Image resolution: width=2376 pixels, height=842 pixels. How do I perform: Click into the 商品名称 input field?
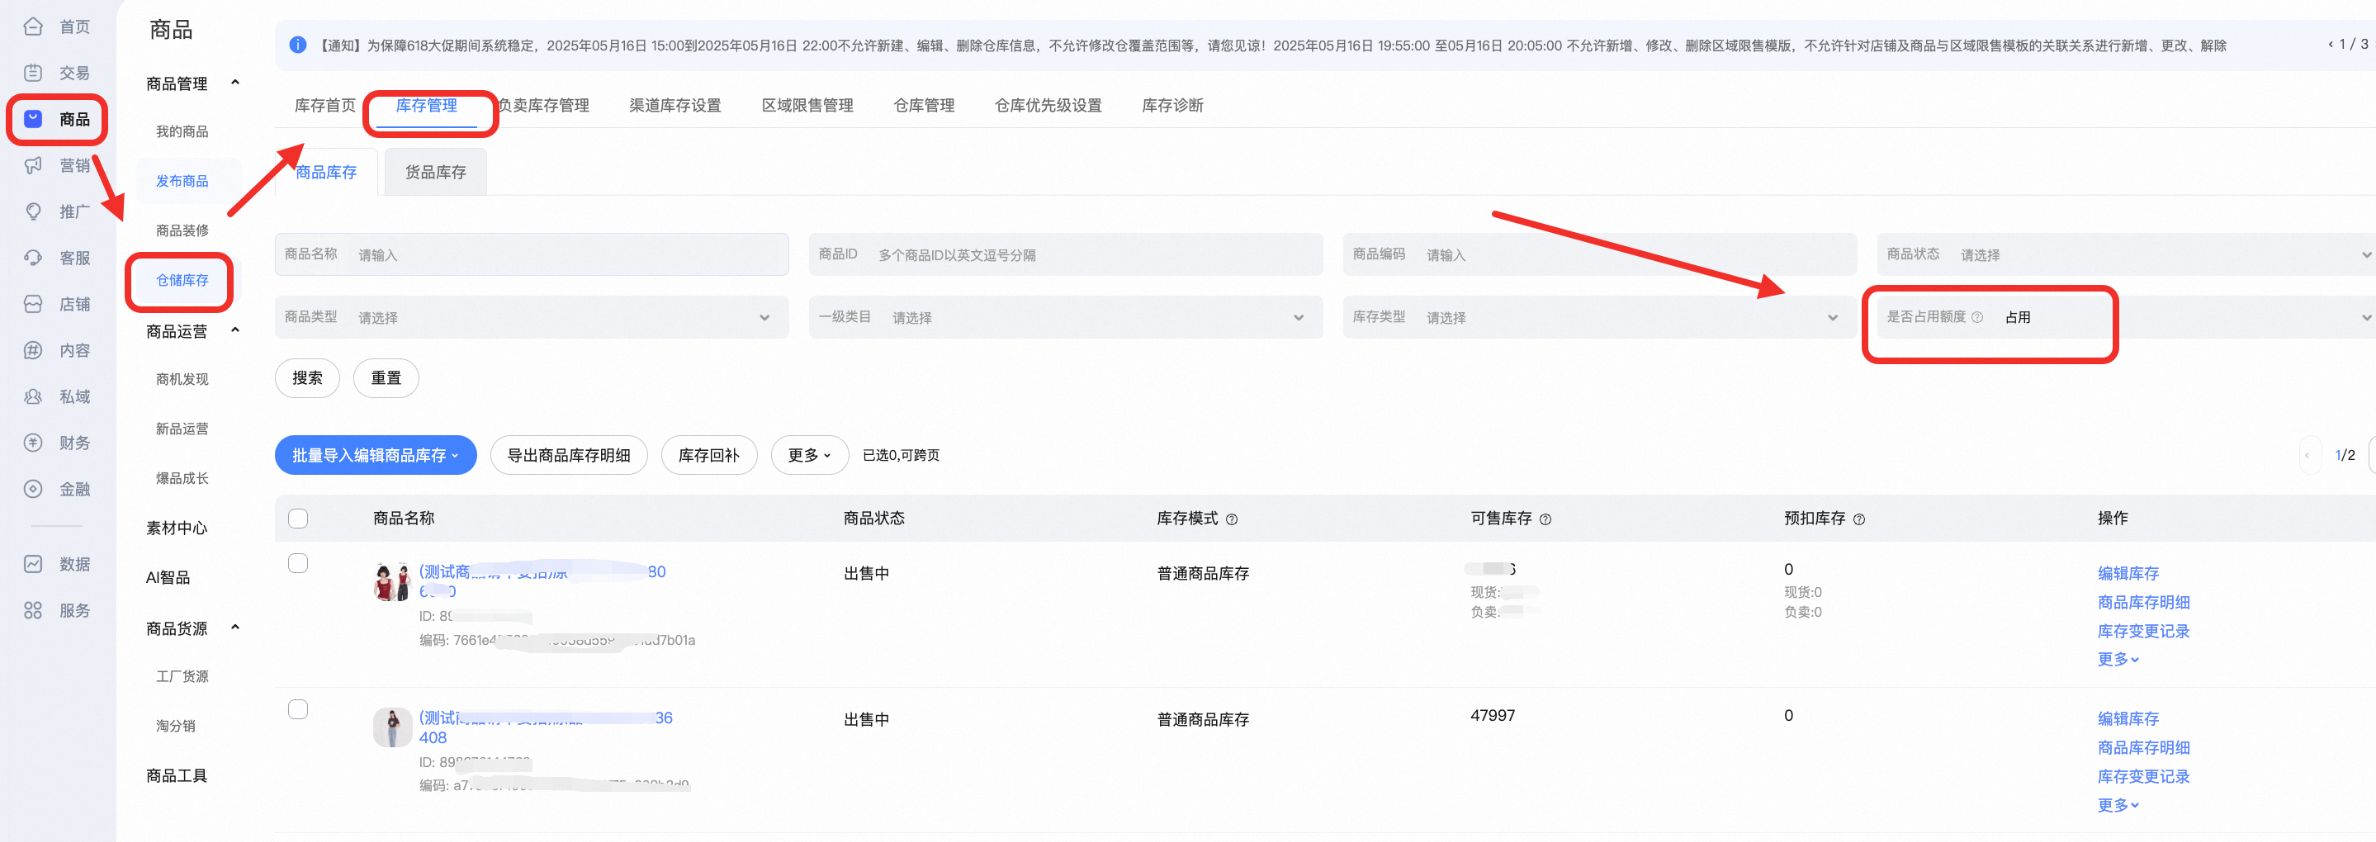532,255
